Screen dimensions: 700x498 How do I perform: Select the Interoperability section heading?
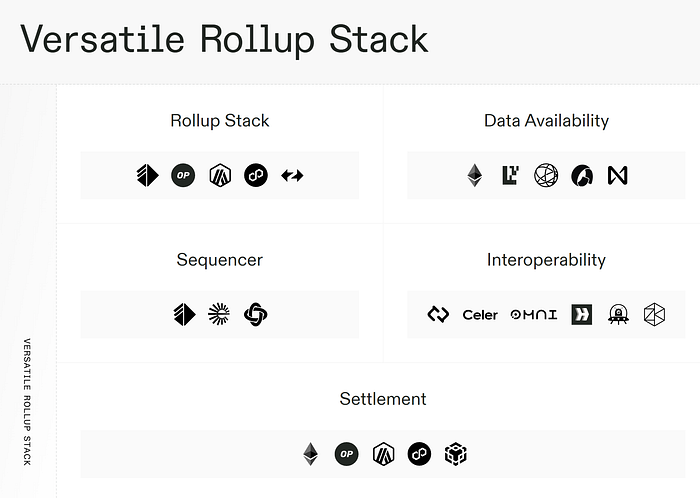click(546, 260)
